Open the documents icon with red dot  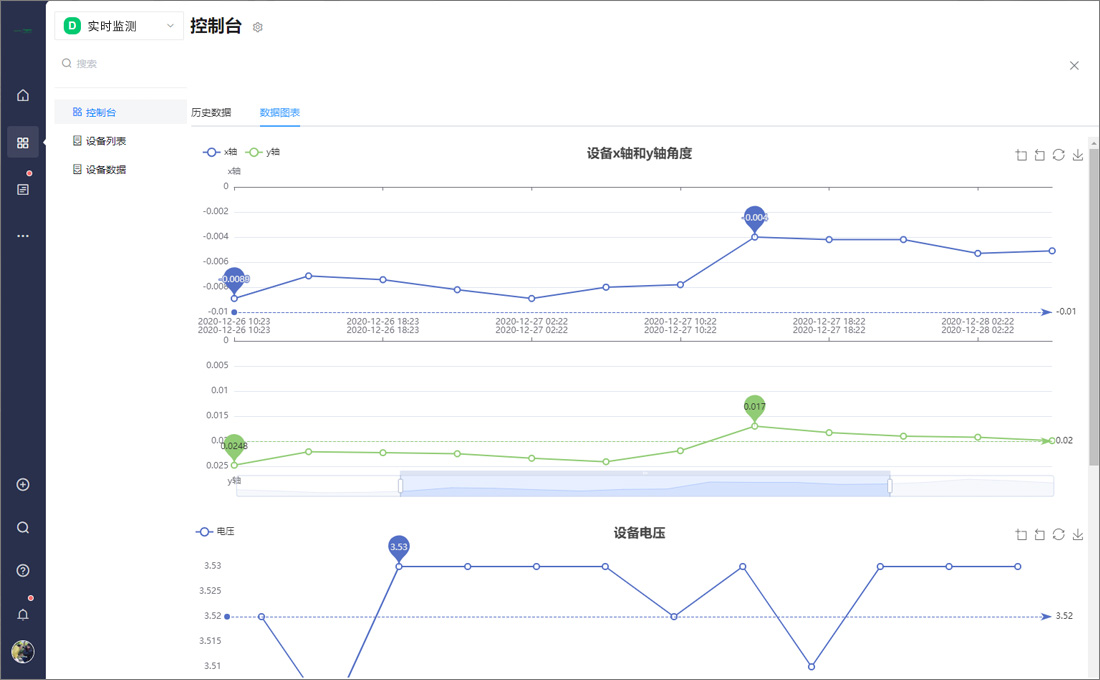pos(23,189)
